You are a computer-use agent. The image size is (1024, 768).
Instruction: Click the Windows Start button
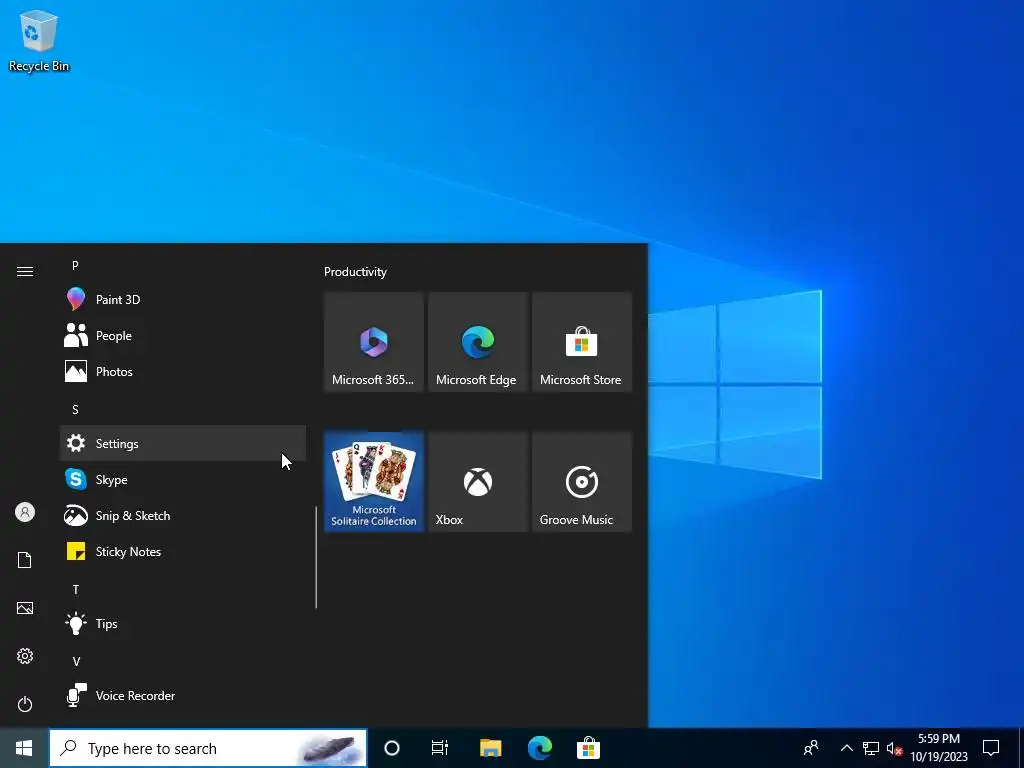click(x=24, y=748)
